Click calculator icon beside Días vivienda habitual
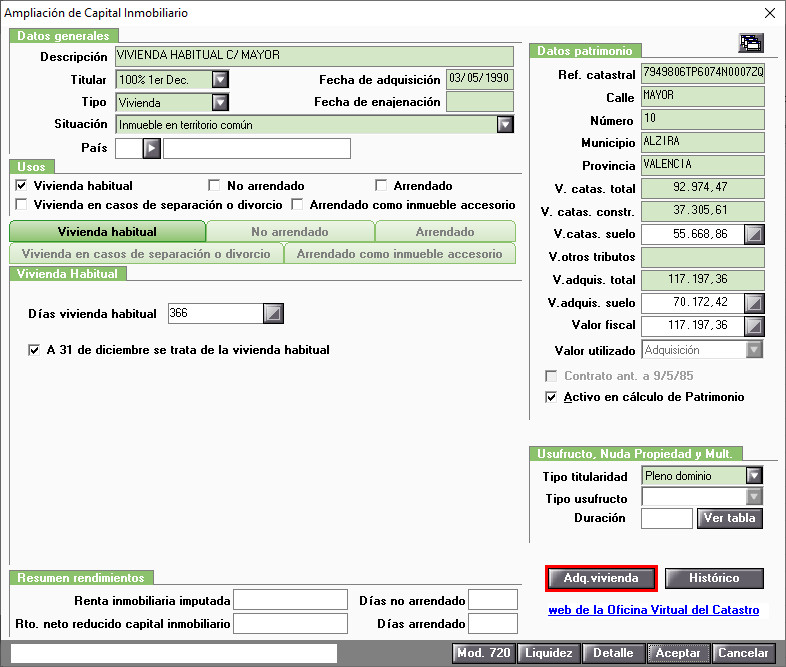The image size is (786, 667). (273, 314)
